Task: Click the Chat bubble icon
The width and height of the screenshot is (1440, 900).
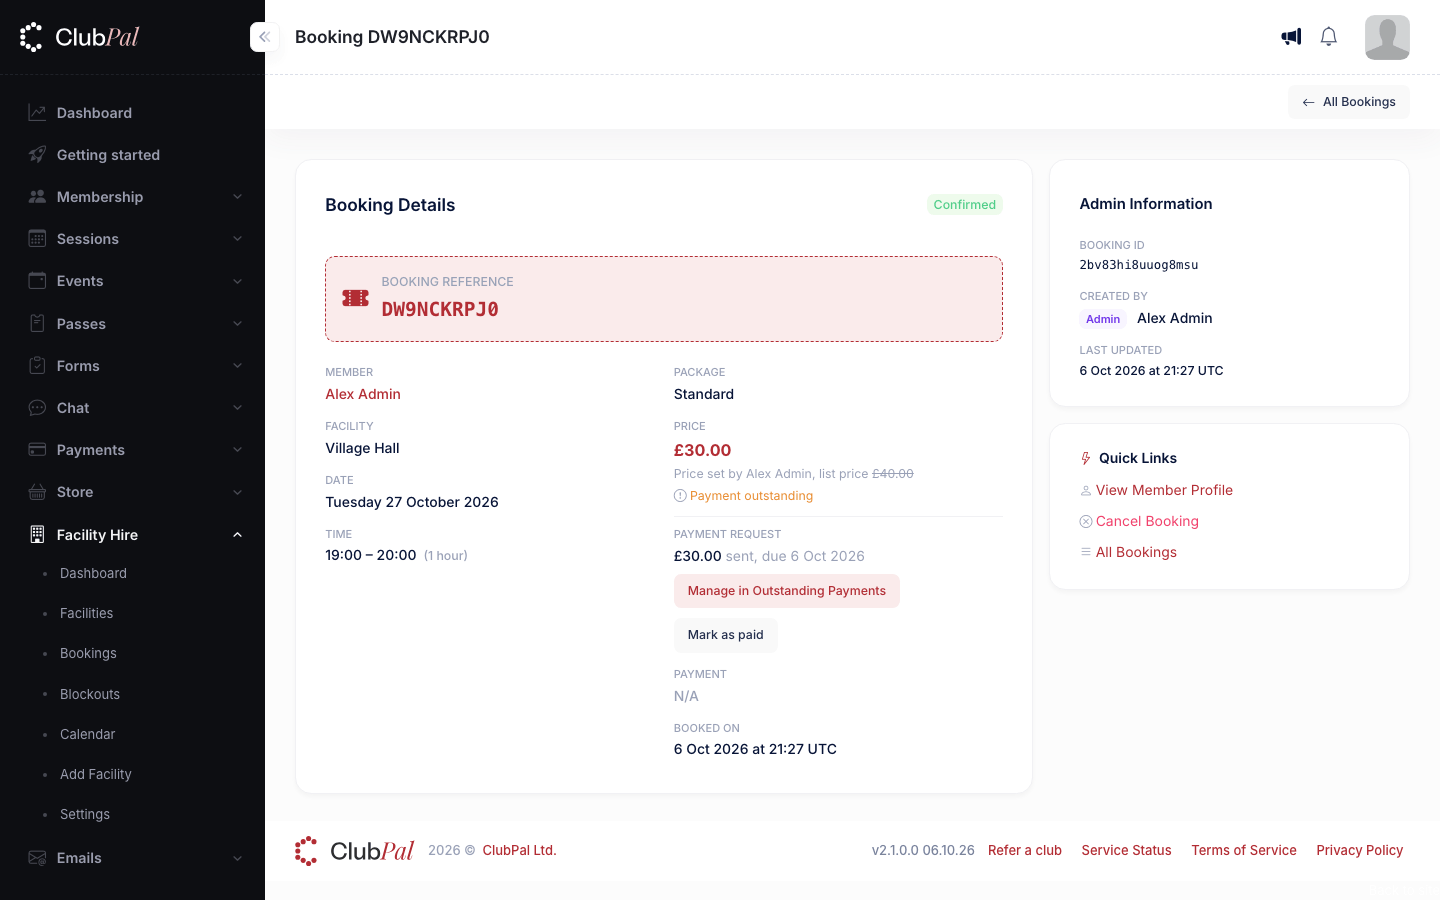Action: 37,408
